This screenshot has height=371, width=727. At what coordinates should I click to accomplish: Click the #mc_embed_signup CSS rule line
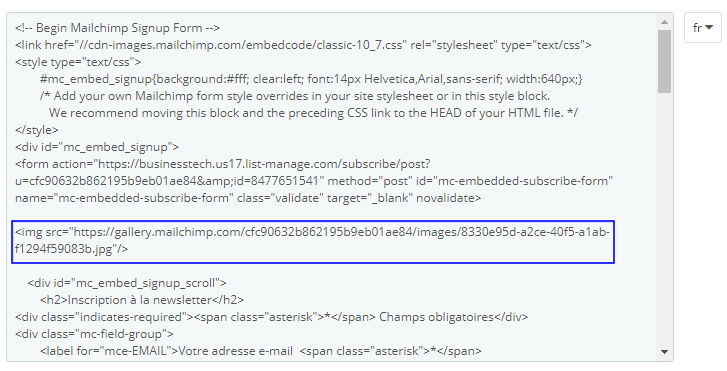(311, 79)
